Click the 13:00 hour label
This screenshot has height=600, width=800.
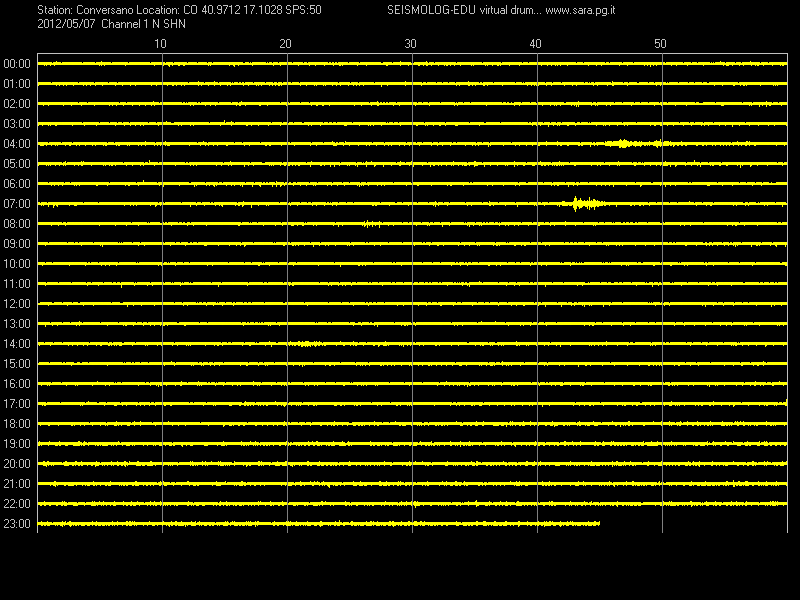click(17, 324)
